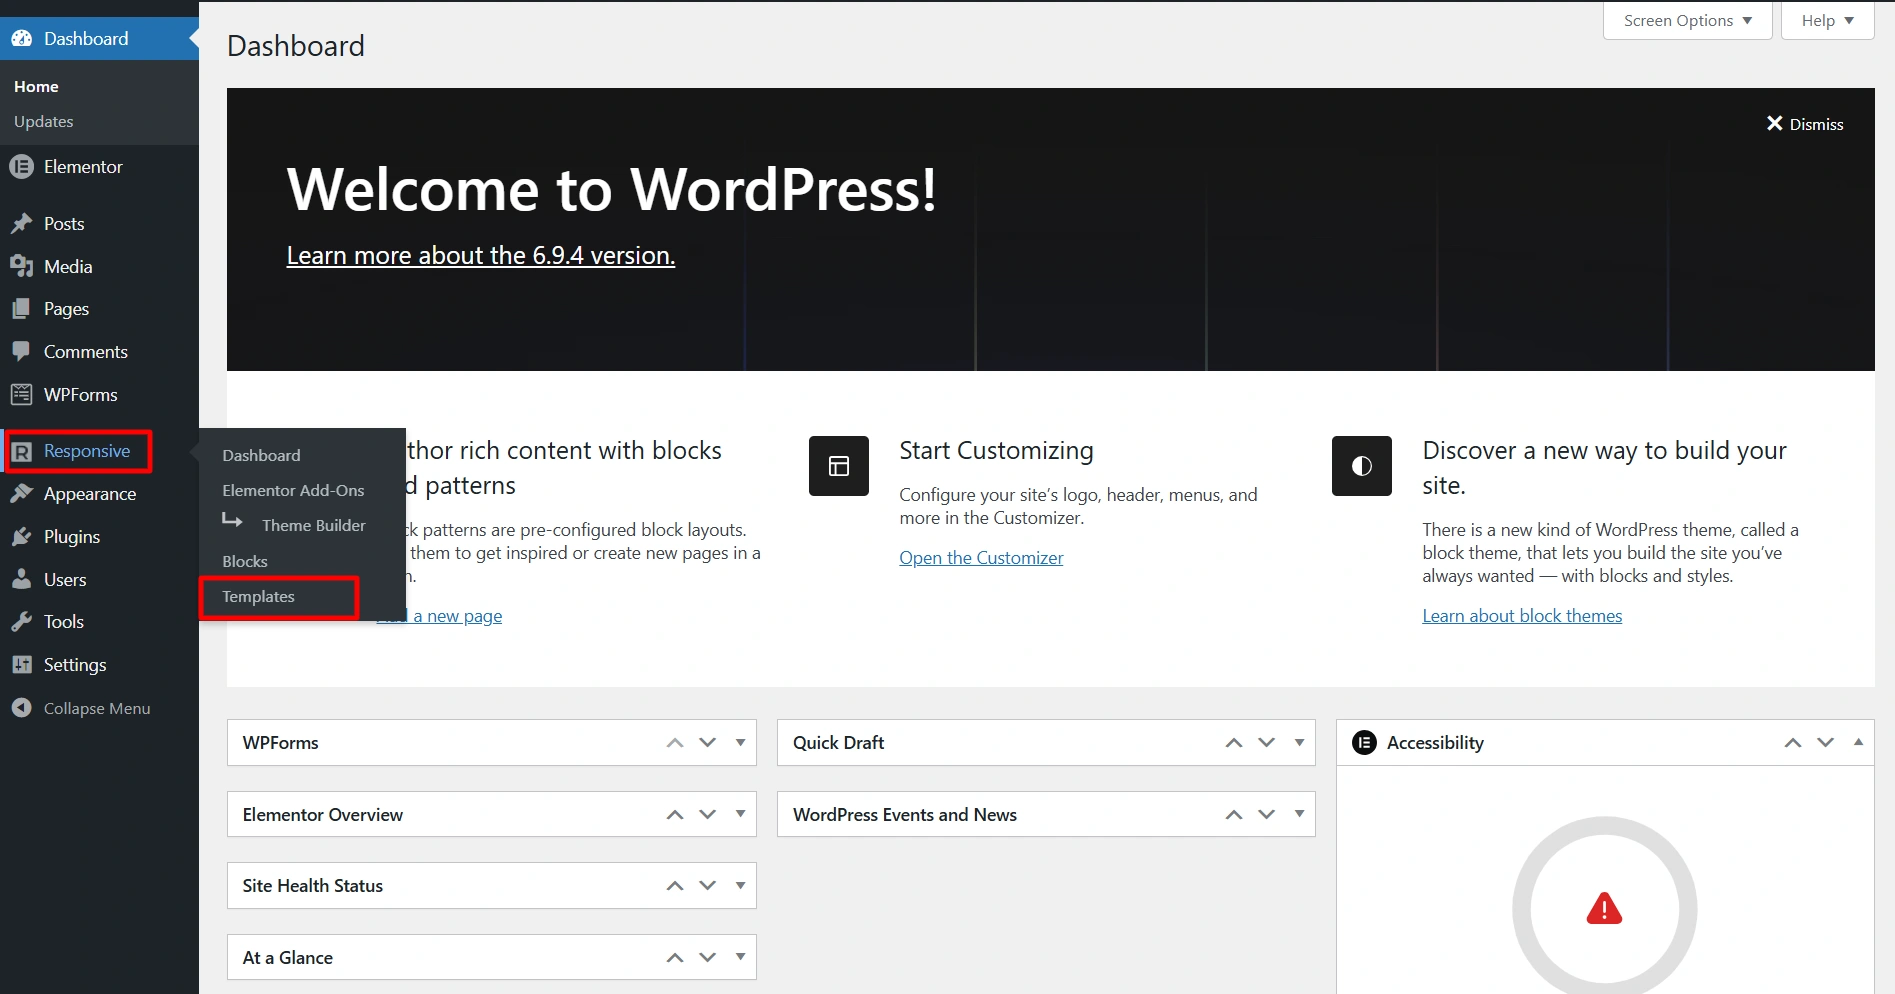Move Accessibility widget down
This screenshot has height=994, width=1895.
coord(1826,743)
